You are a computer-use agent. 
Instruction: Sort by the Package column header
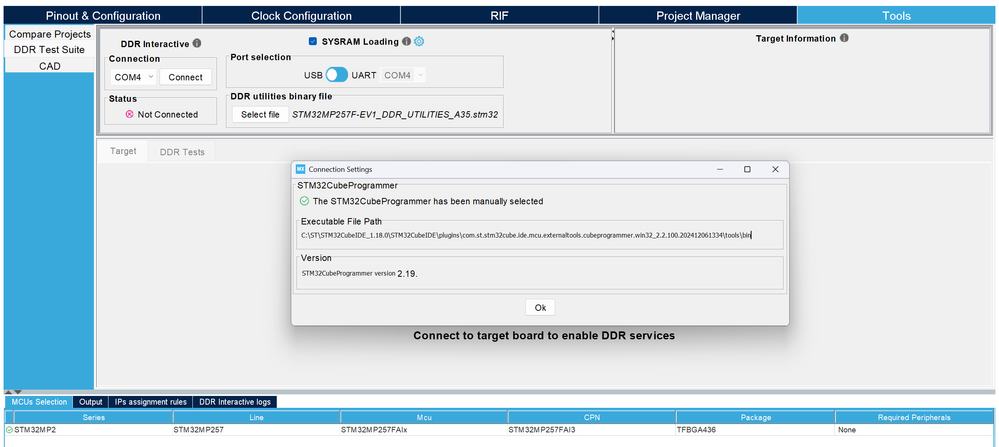756,418
